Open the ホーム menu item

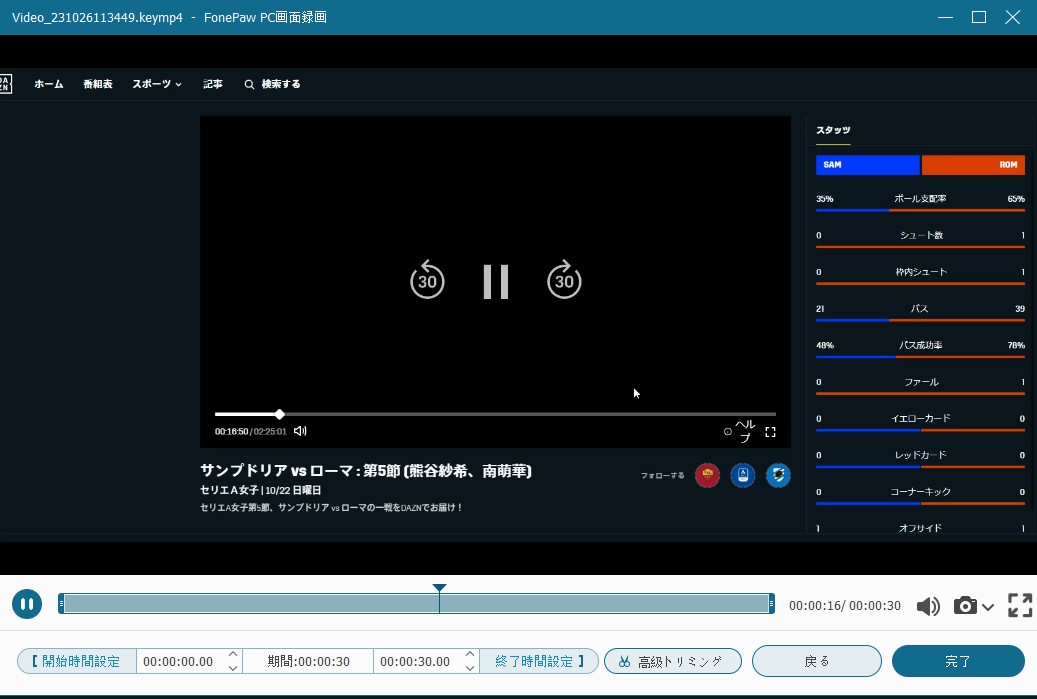(49, 84)
